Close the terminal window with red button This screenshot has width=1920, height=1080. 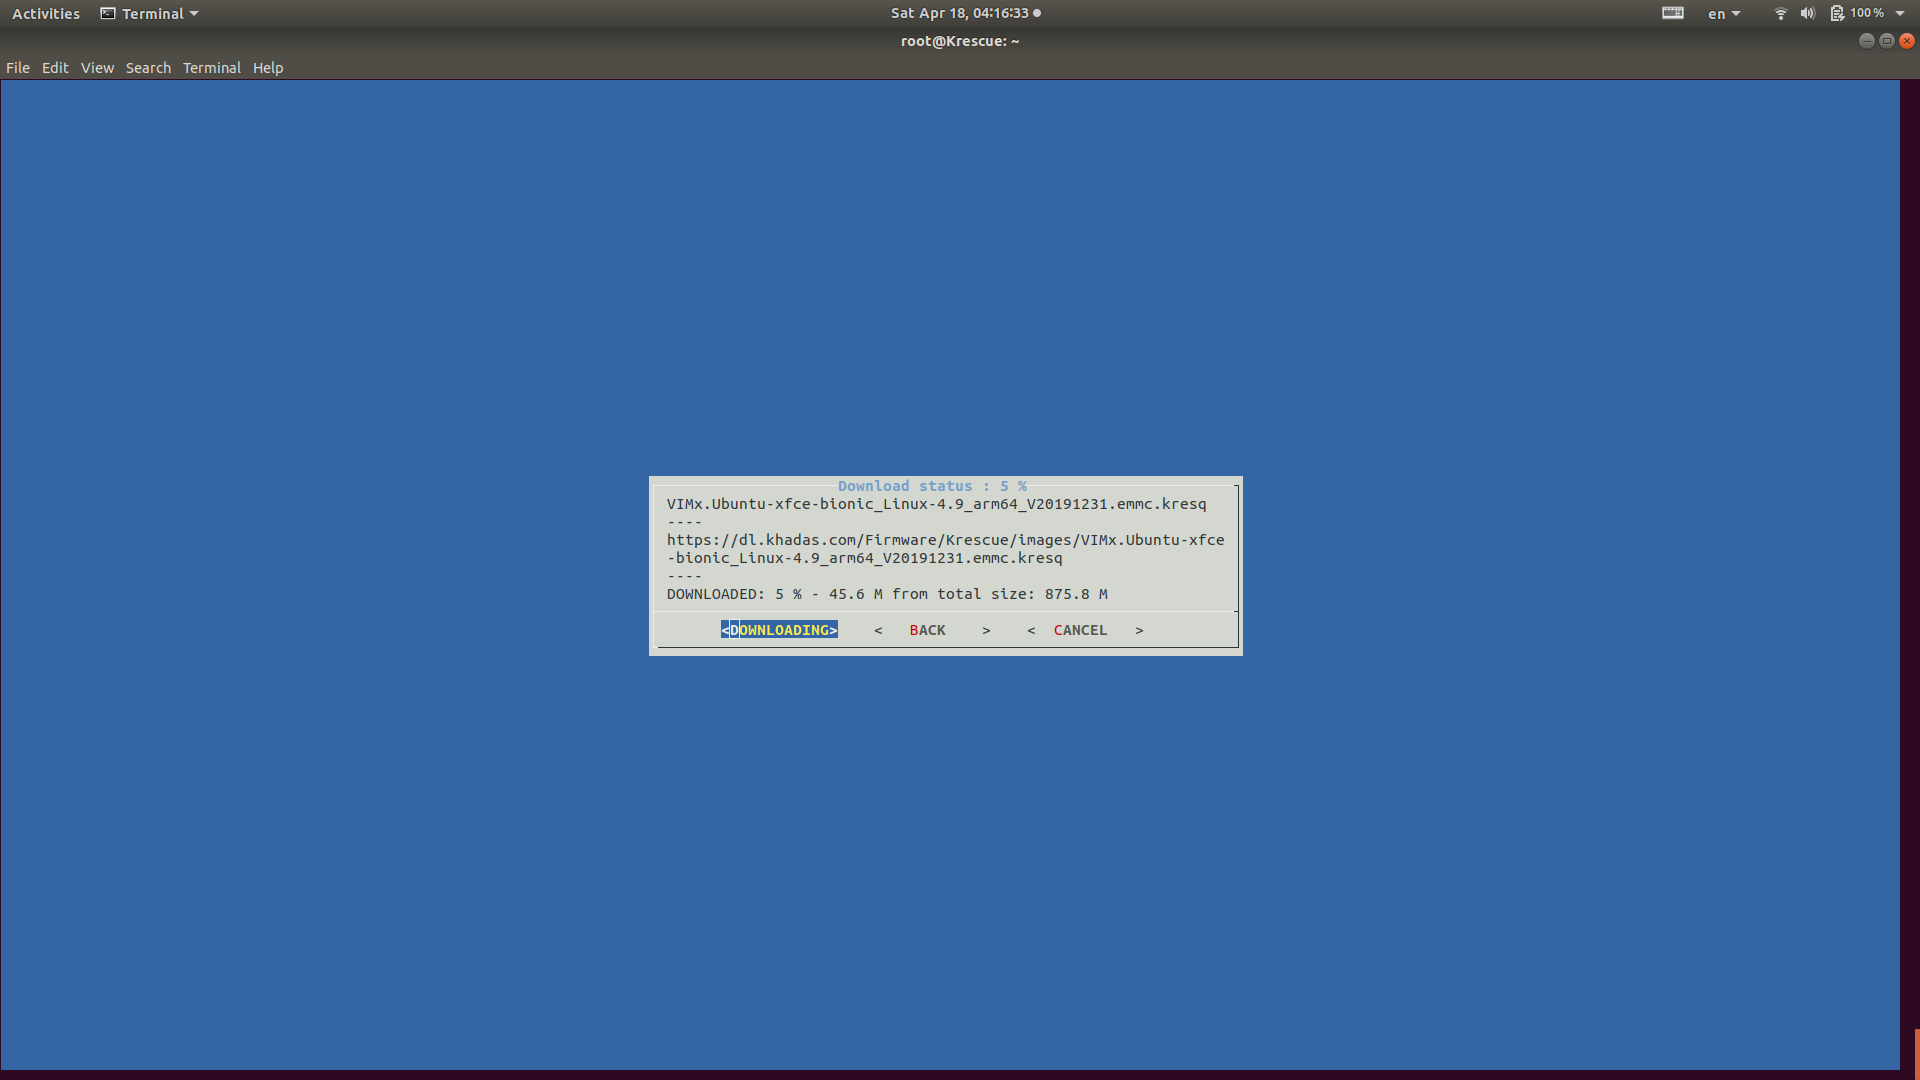click(x=1907, y=41)
